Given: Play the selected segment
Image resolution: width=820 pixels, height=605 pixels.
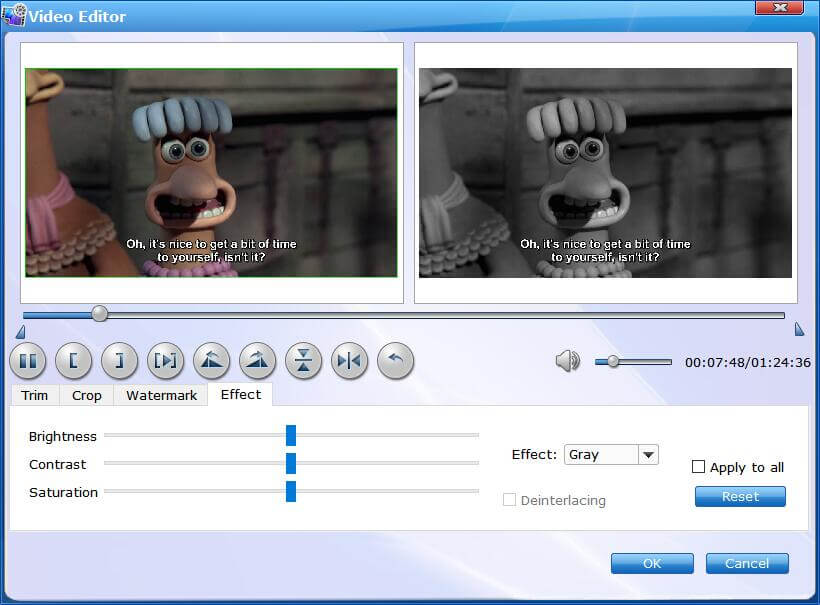Looking at the screenshot, I should (x=165, y=360).
